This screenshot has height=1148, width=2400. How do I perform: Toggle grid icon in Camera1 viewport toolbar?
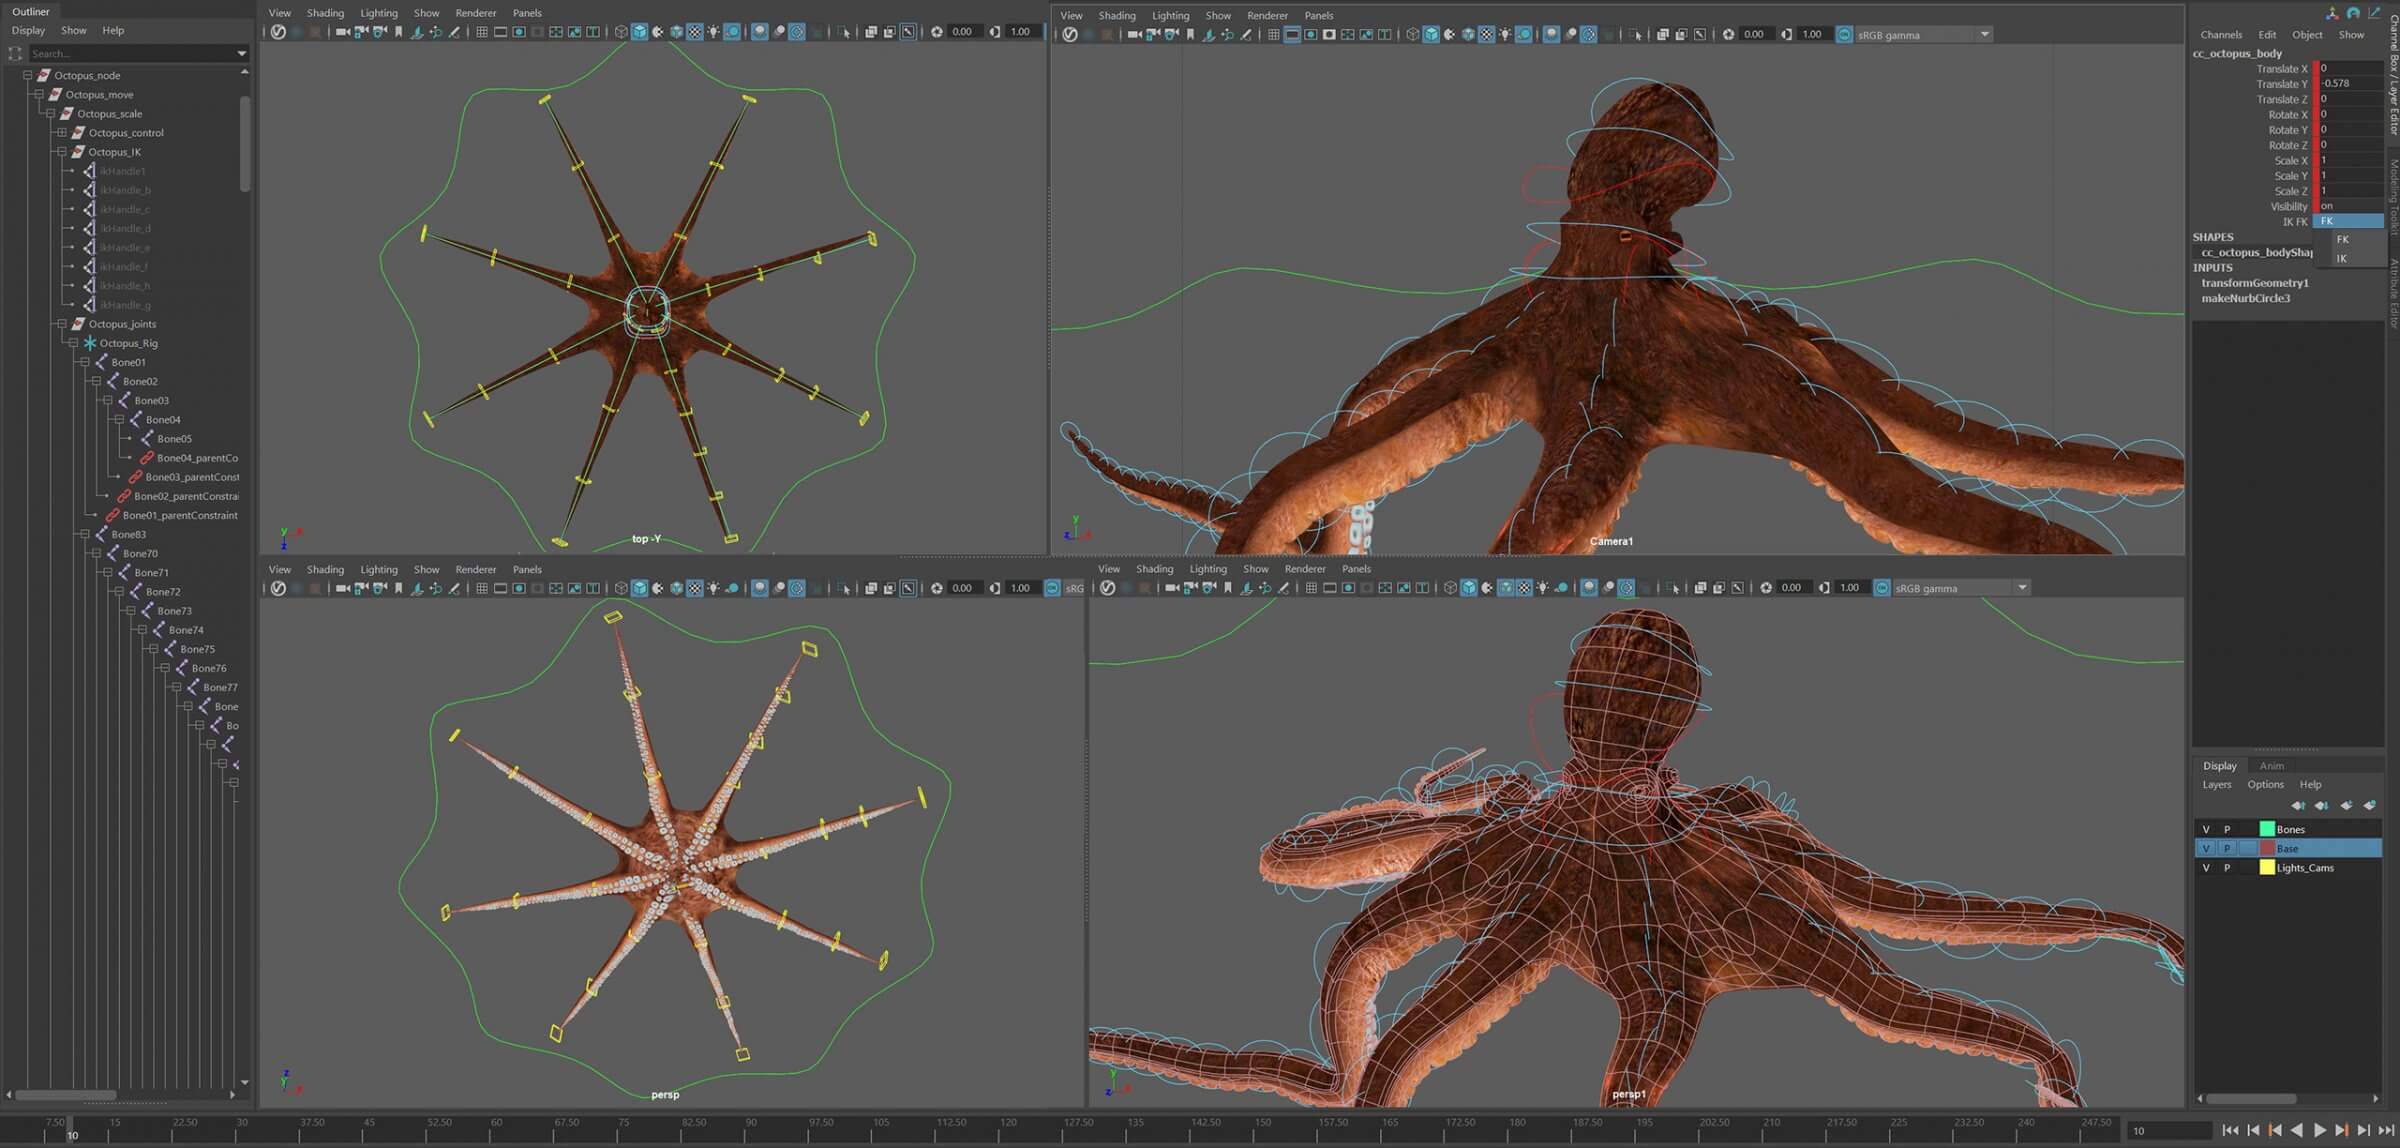(1273, 34)
